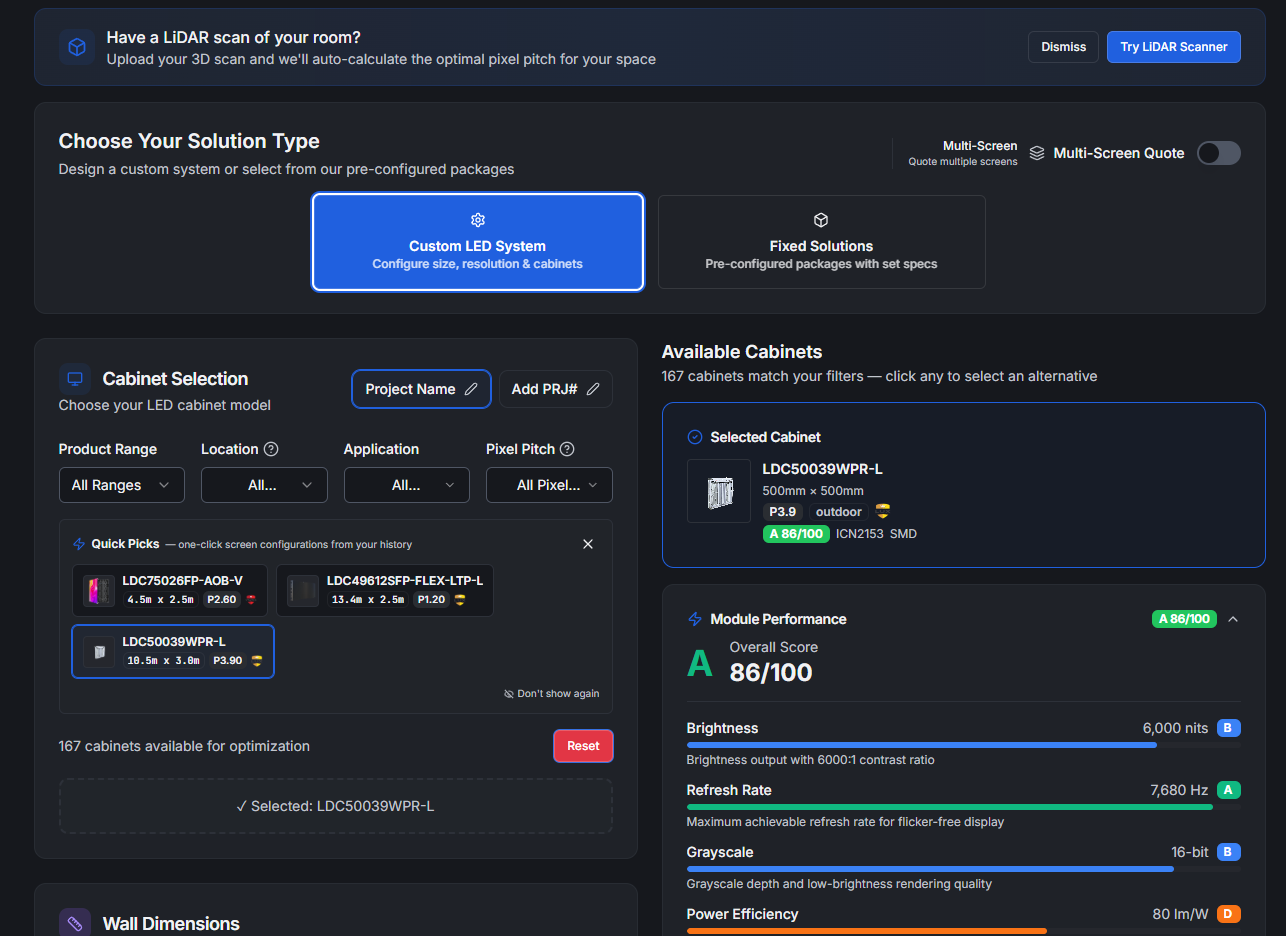Enable the Multi-Screen Quote toggle

(x=1218, y=153)
